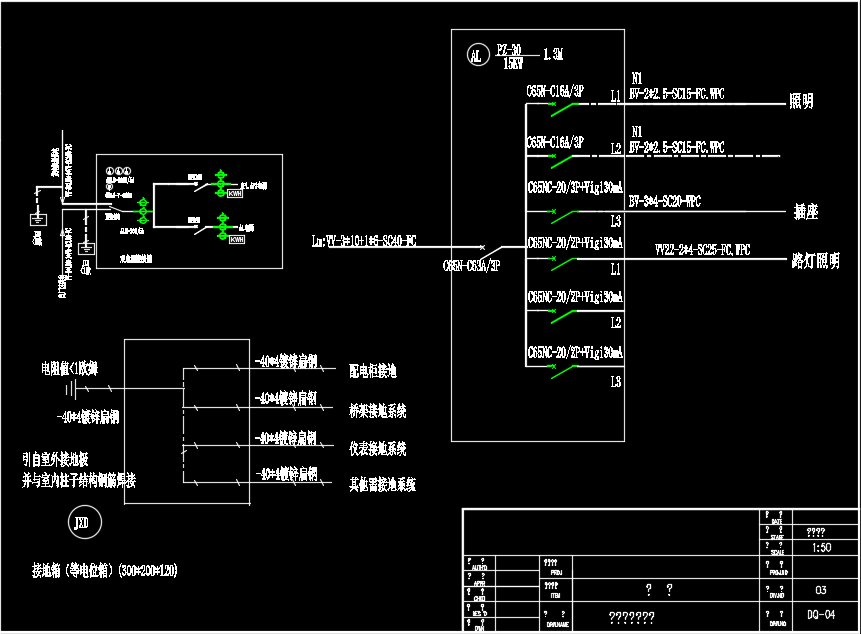
Task: Select the 仪表接地系统 label
Action: click(378, 448)
